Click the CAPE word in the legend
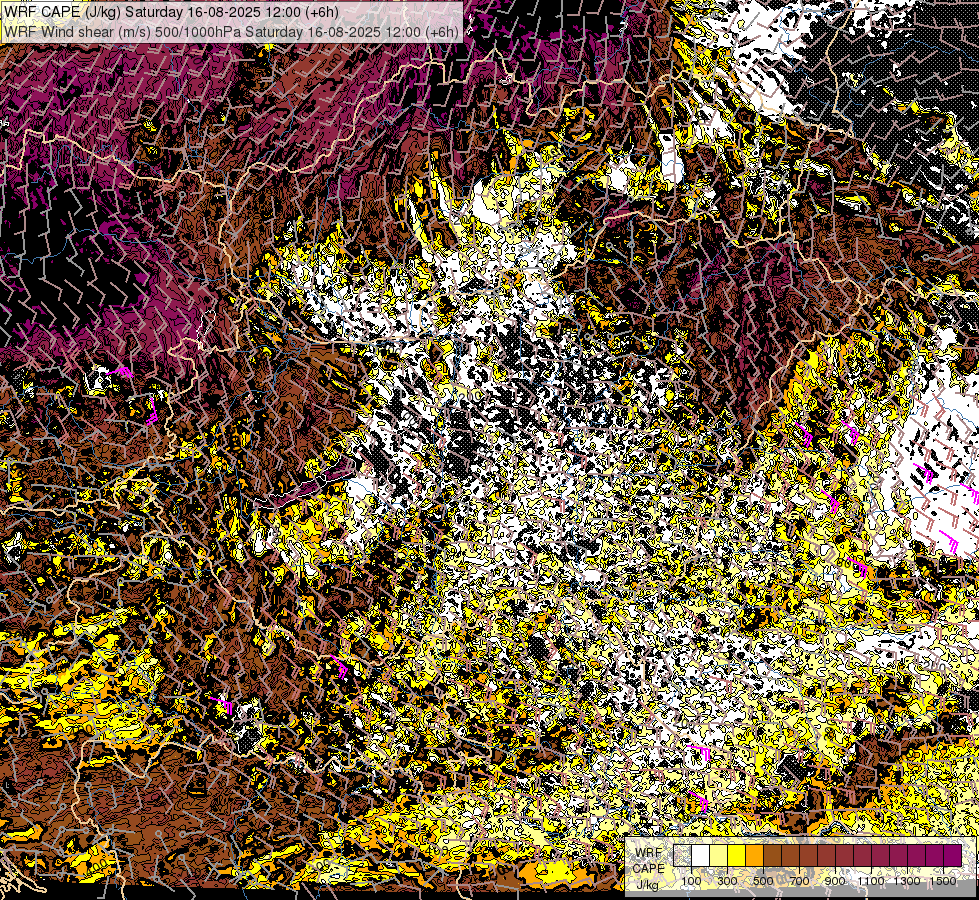The image size is (979, 900). pyautogui.click(x=648, y=868)
